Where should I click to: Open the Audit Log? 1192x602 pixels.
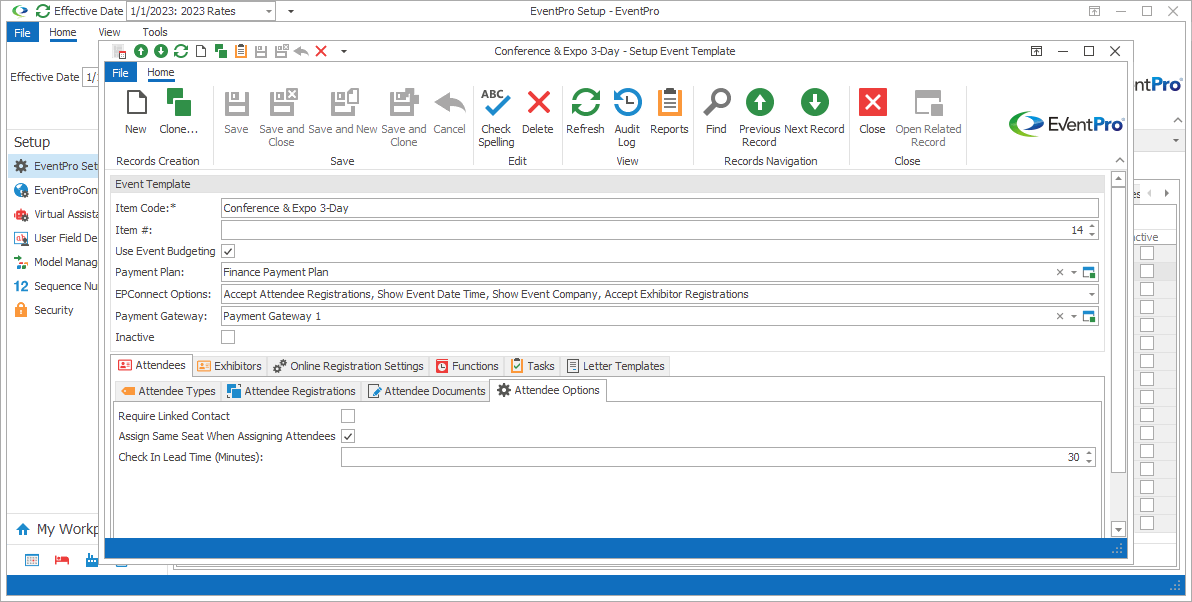click(x=627, y=117)
